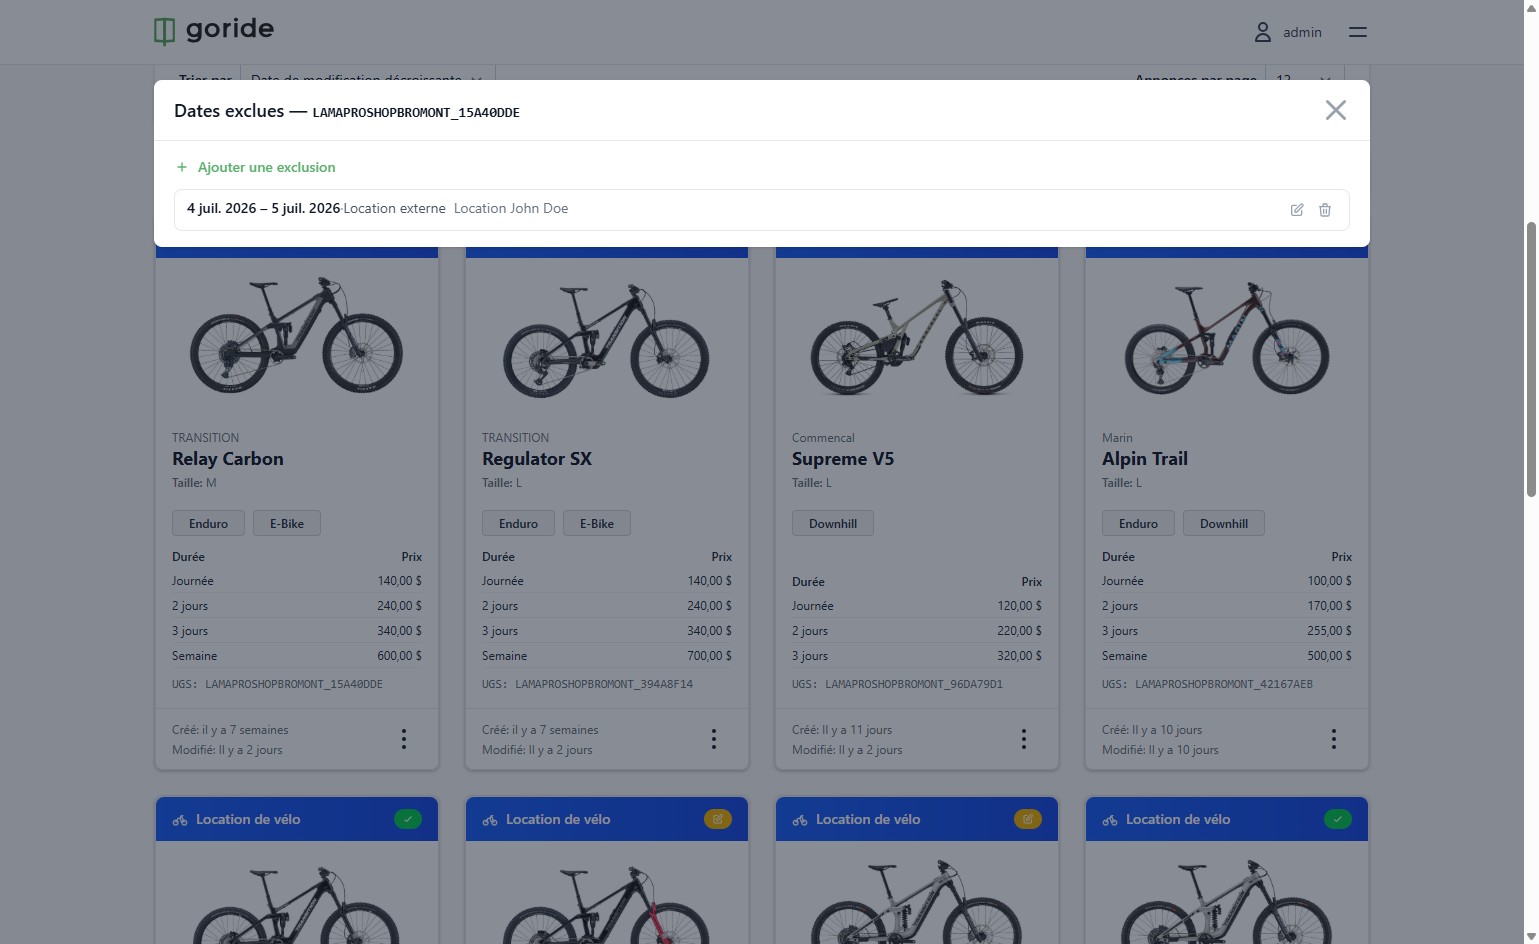Close the Dates exclues dialog
Image resolution: width=1539 pixels, height=944 pixels.
tap(1335, 110)
